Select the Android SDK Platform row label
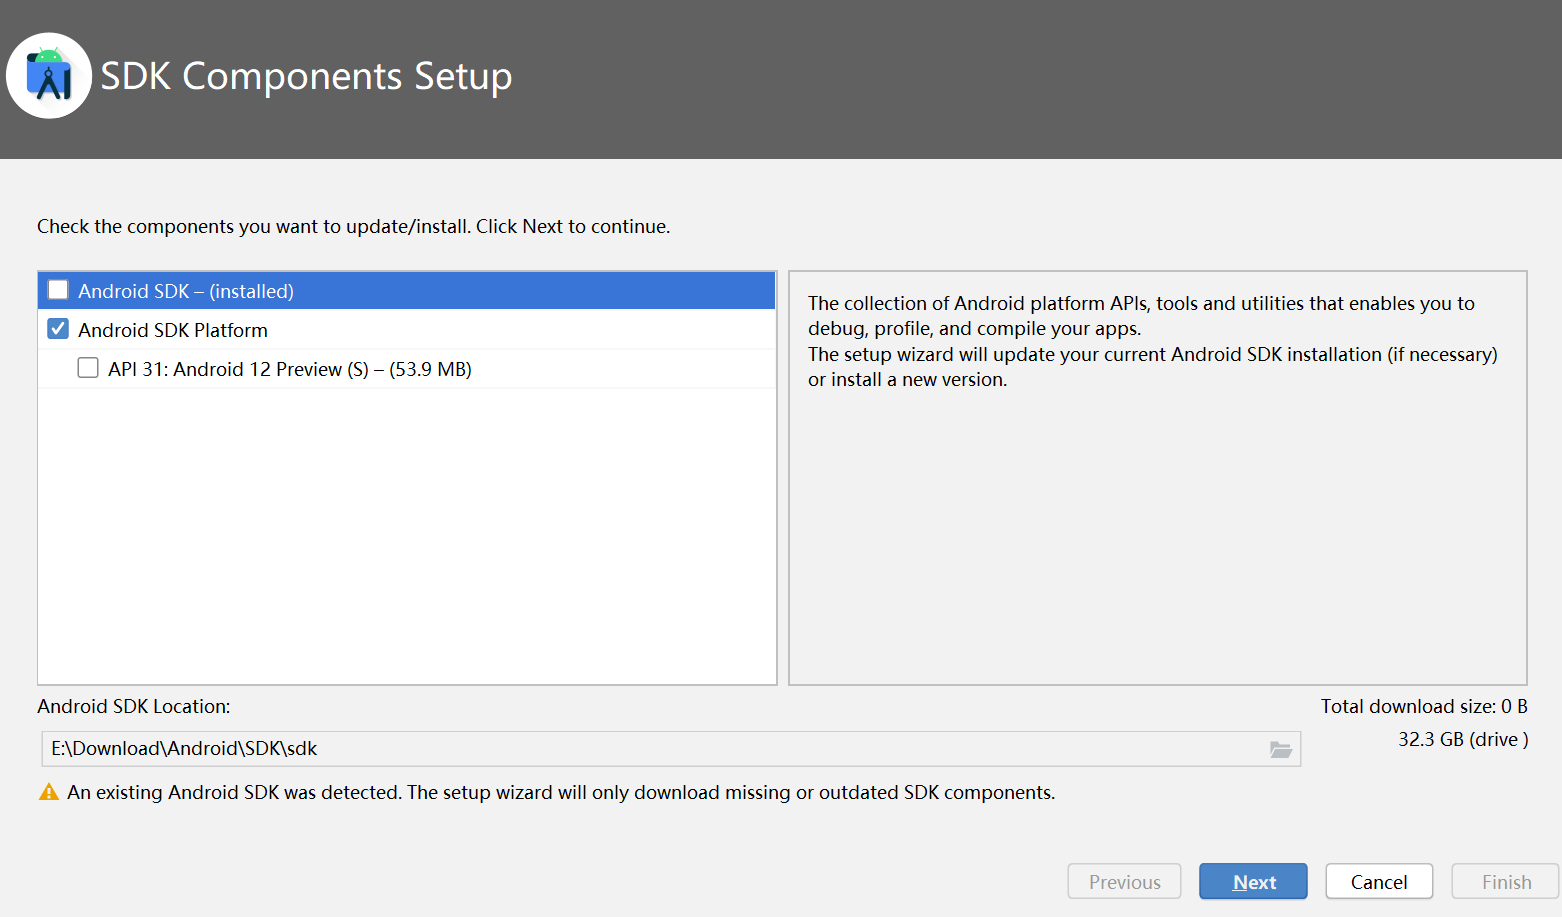The width and height of the screenshot is (1562, 917). tap(173, 330)
